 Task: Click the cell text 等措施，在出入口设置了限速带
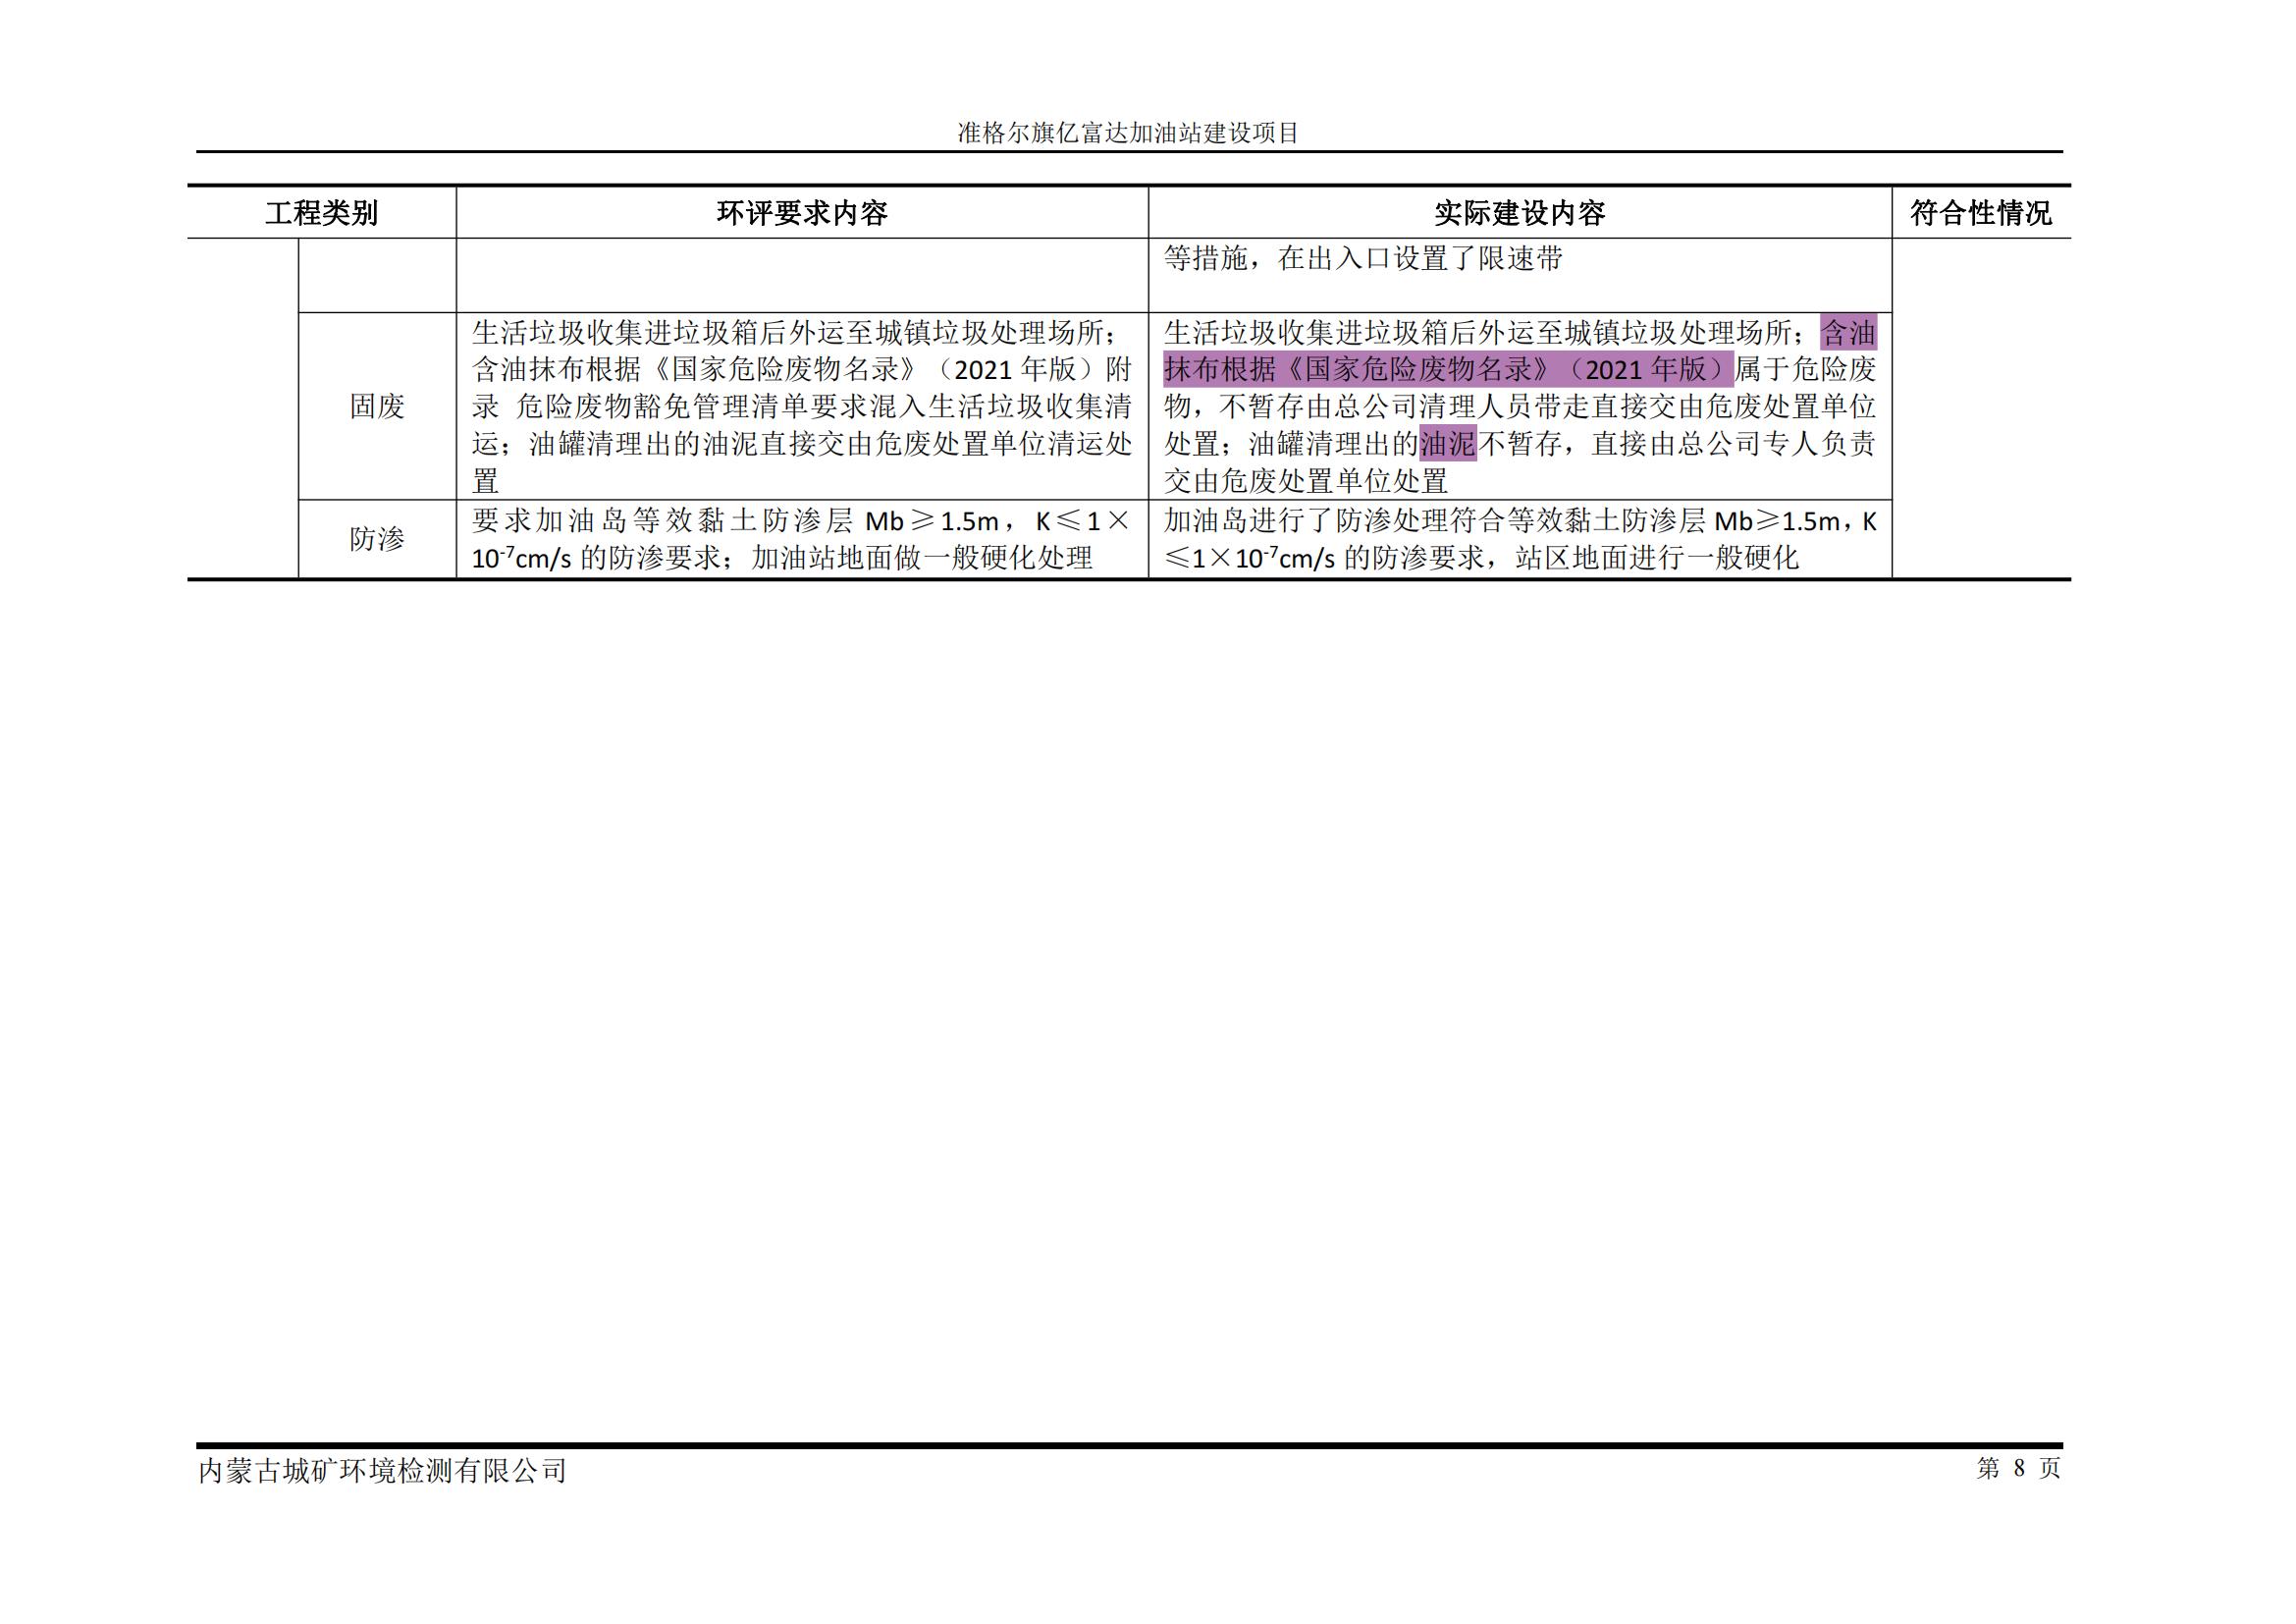coord(1363,259)
